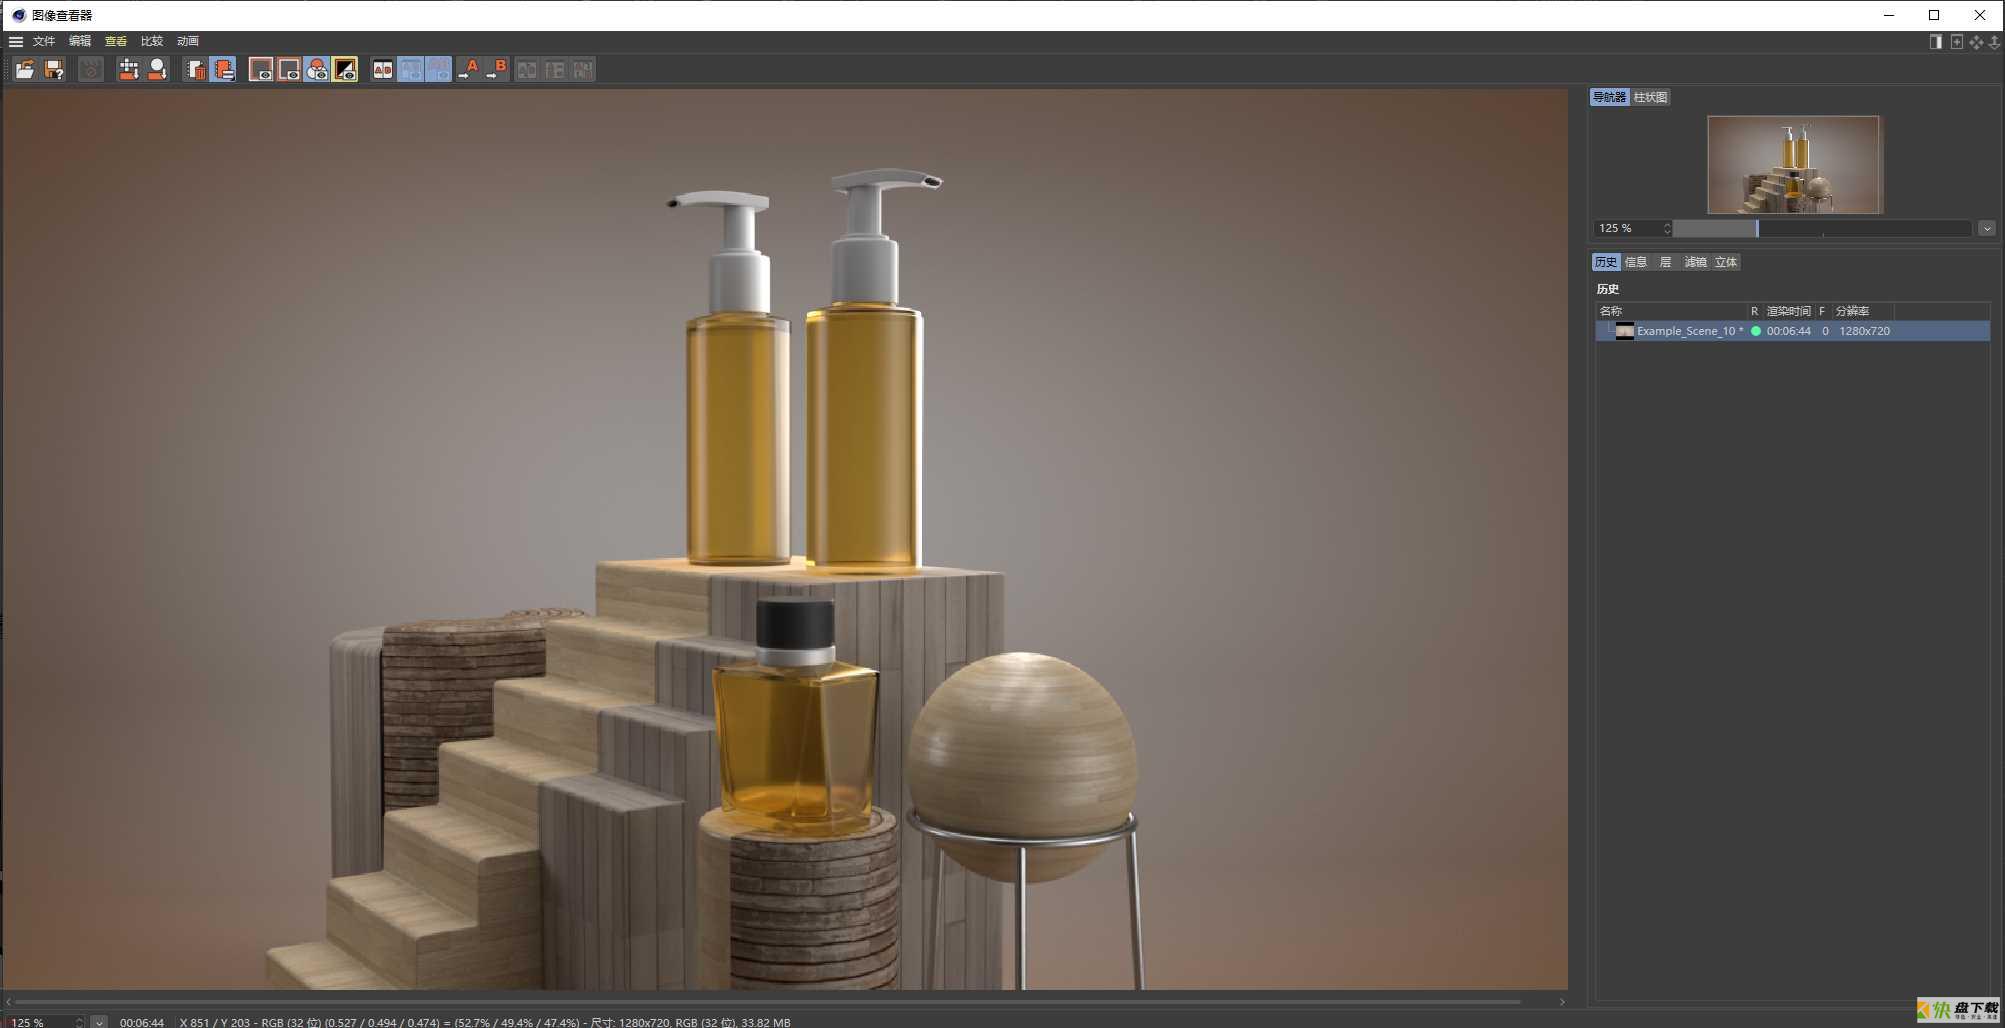Click the AB compare icon
Screen dimensions: 2005x1028
tap(383, 69)
